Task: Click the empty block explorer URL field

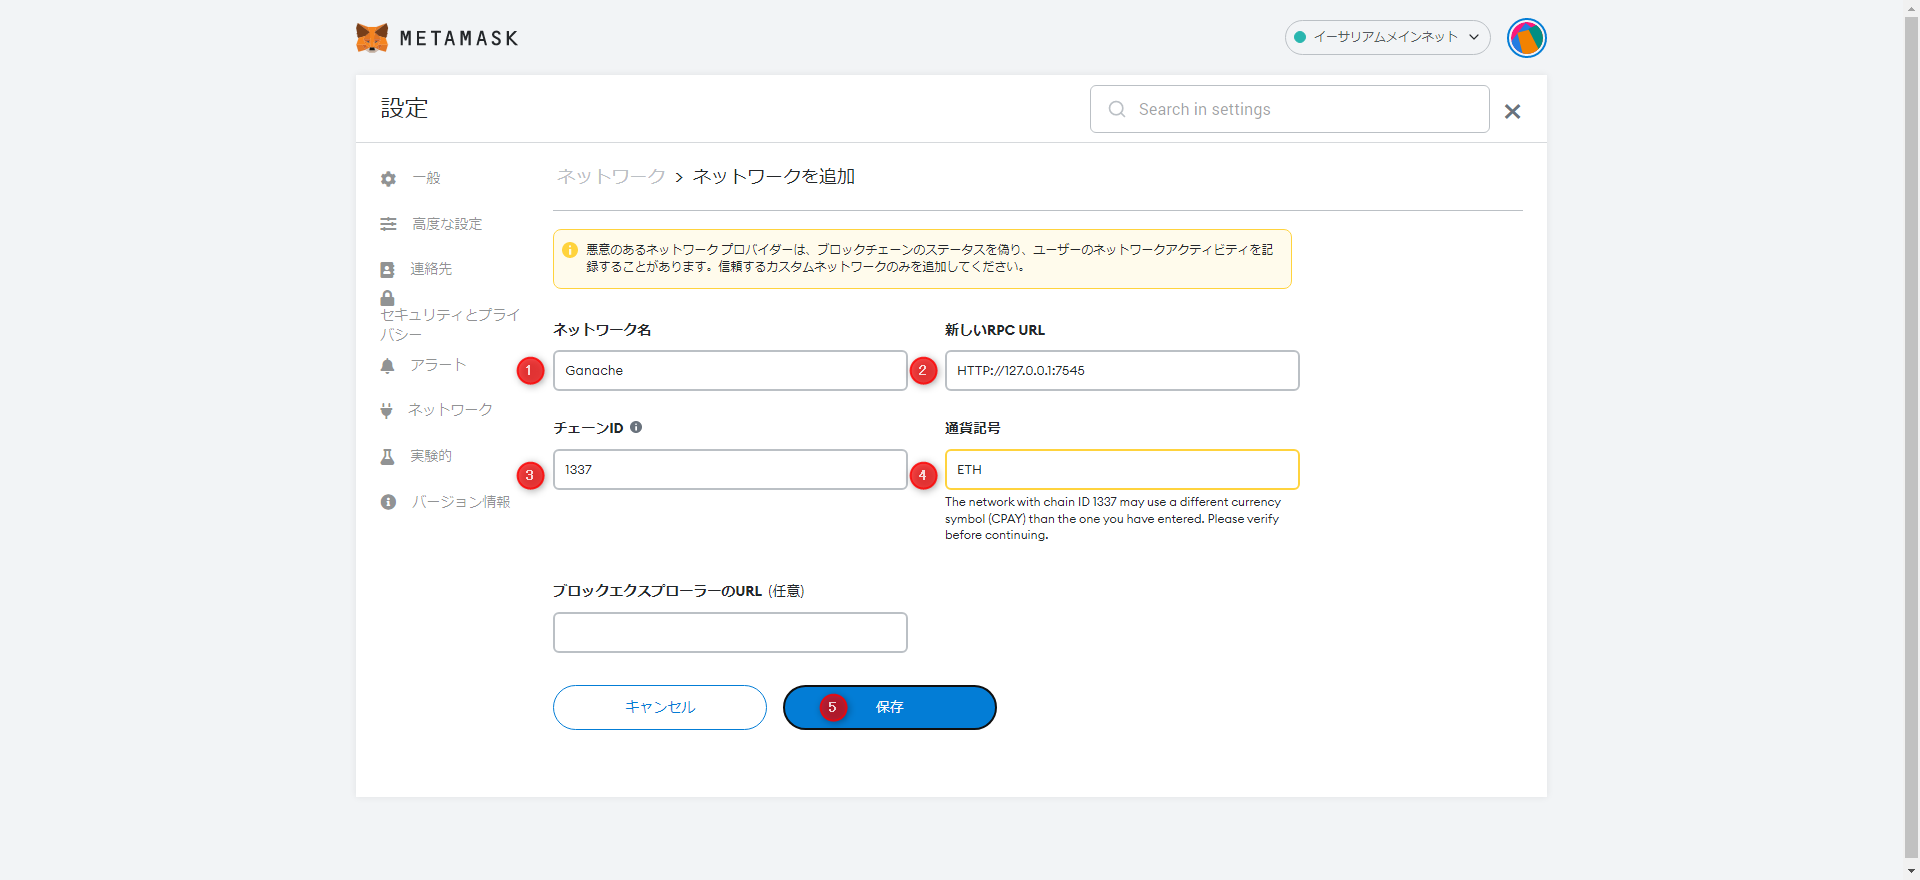Action: 730,632
